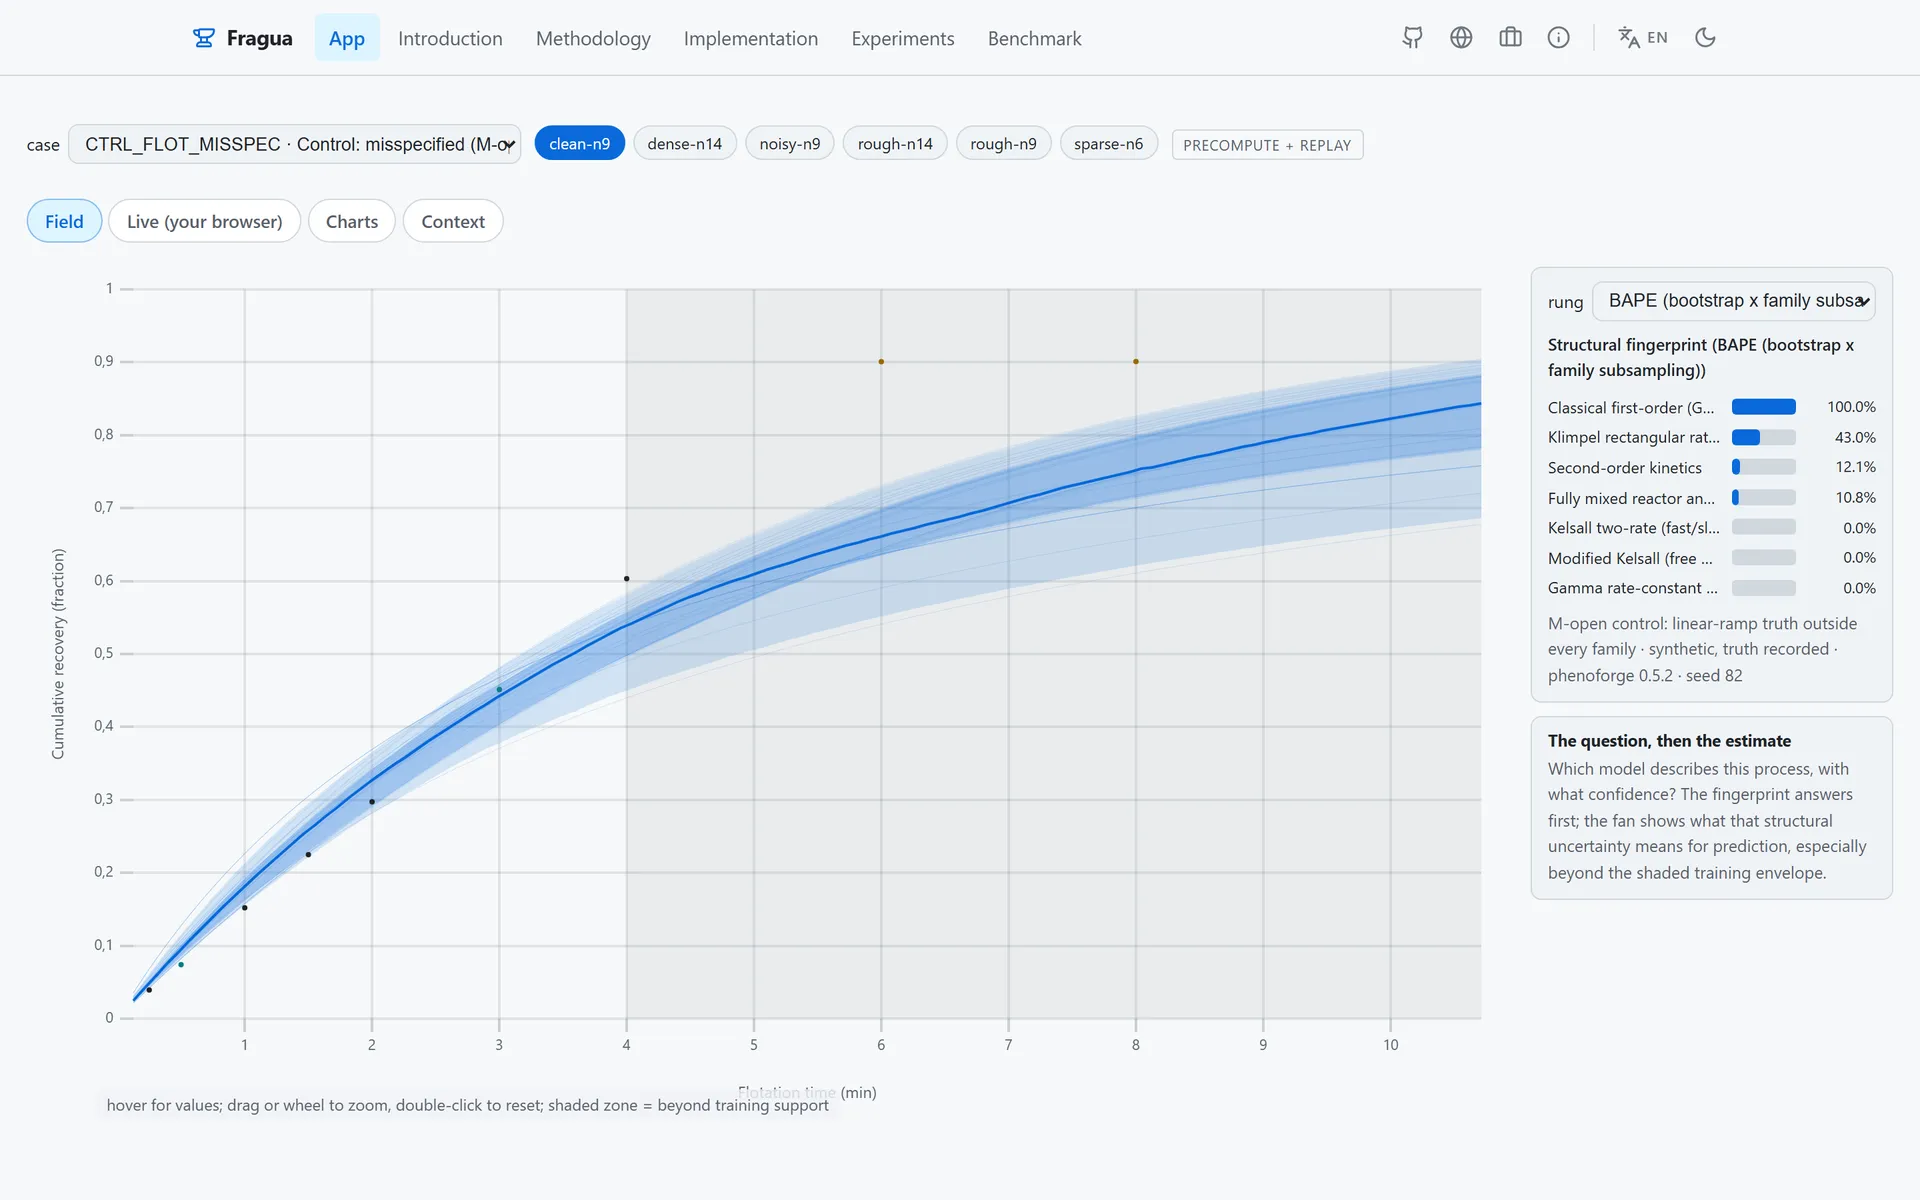Click the Structural fingerprint heading
This screenshot has width=1920, height=1200.
click(1701, 357)
